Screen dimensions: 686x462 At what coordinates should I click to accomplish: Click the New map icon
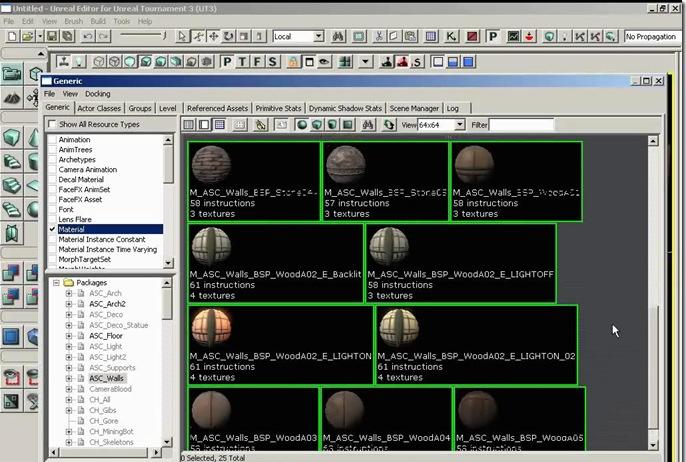point(12,36)
